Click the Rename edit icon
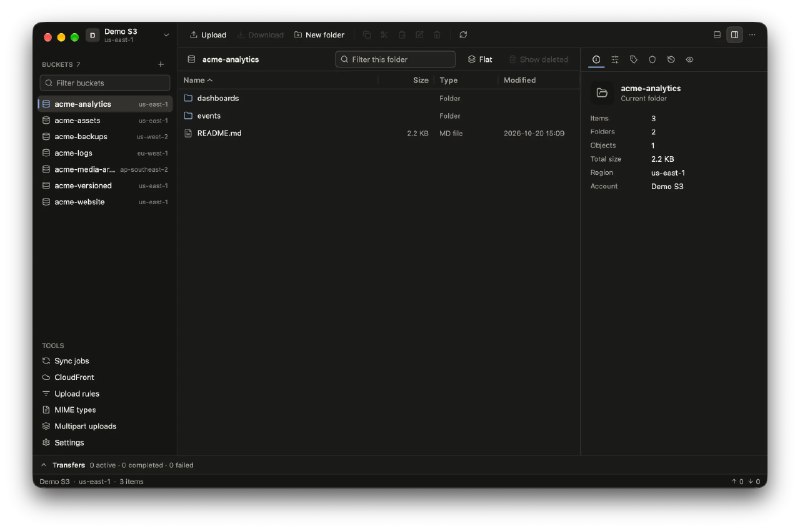Image resolution: width=800 pixels, height=531 pixels. 419,35
